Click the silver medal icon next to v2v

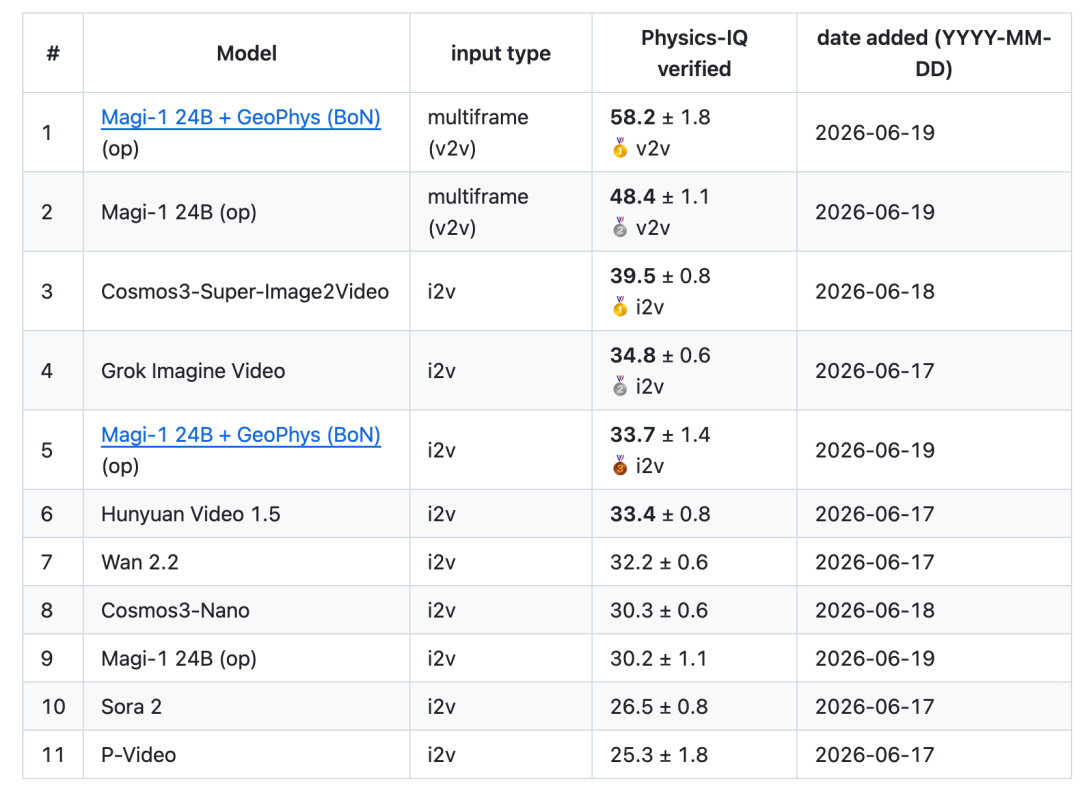620,227
